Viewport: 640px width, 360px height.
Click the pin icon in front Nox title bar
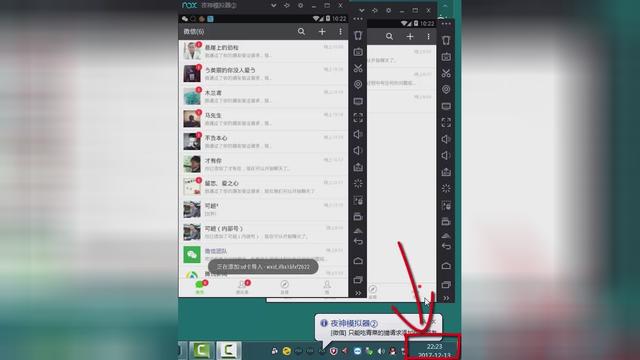click(x=287, y=5)
